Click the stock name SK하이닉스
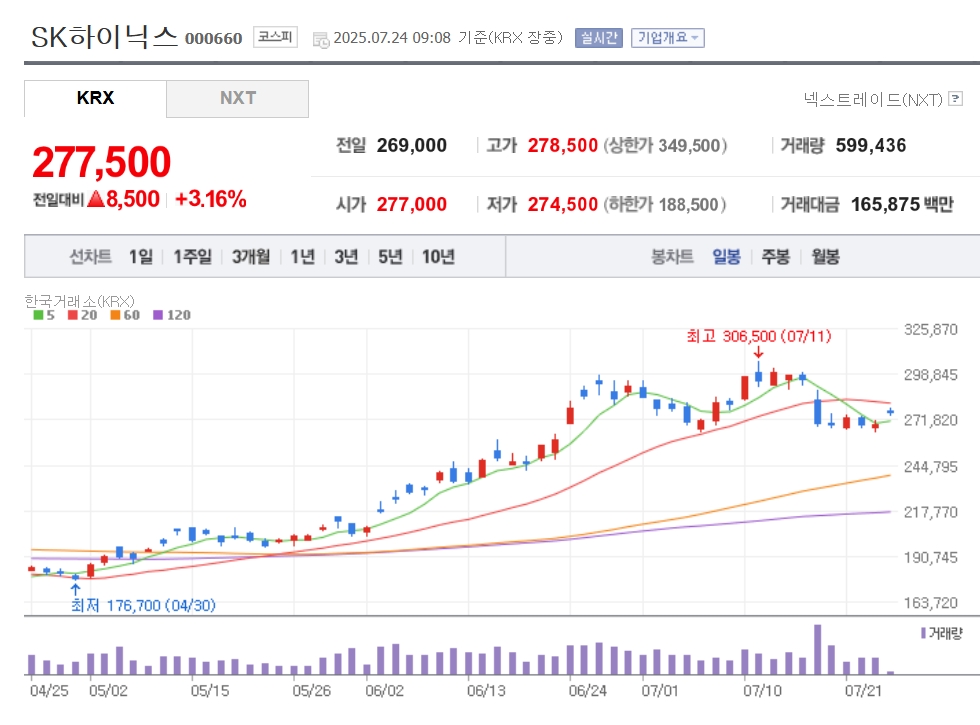Image resolution: width=980 pixels, height=725 pixels. click(104, 37)
